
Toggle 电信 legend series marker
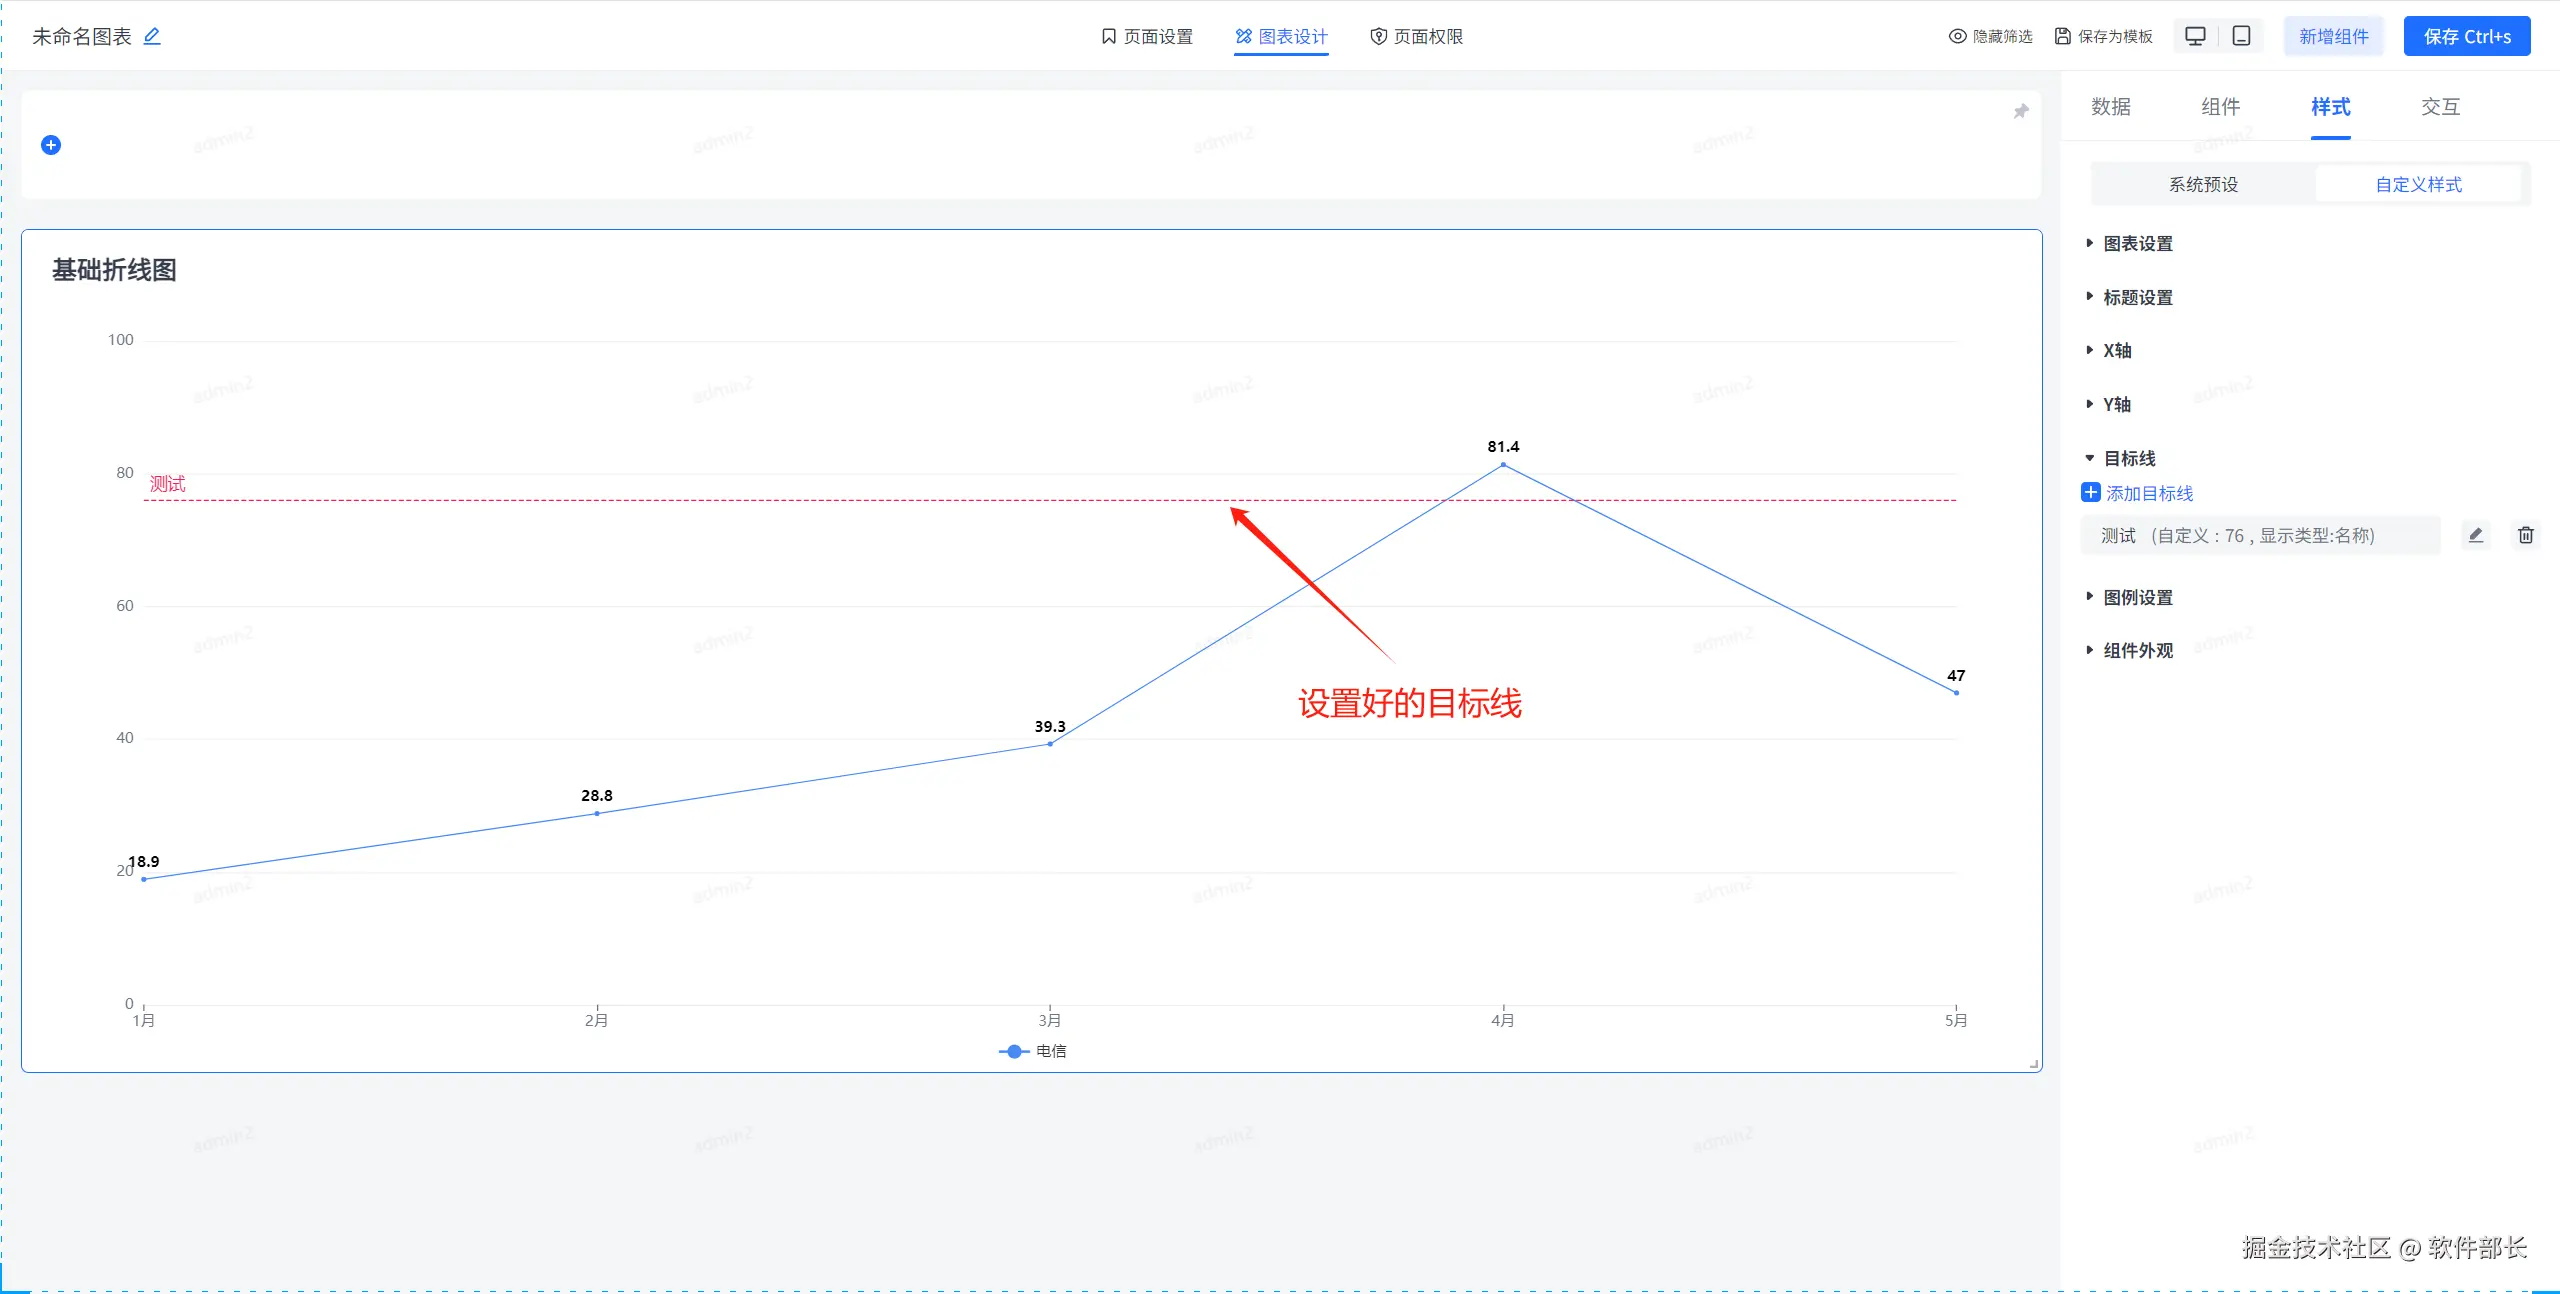tap(1014, 1051)
